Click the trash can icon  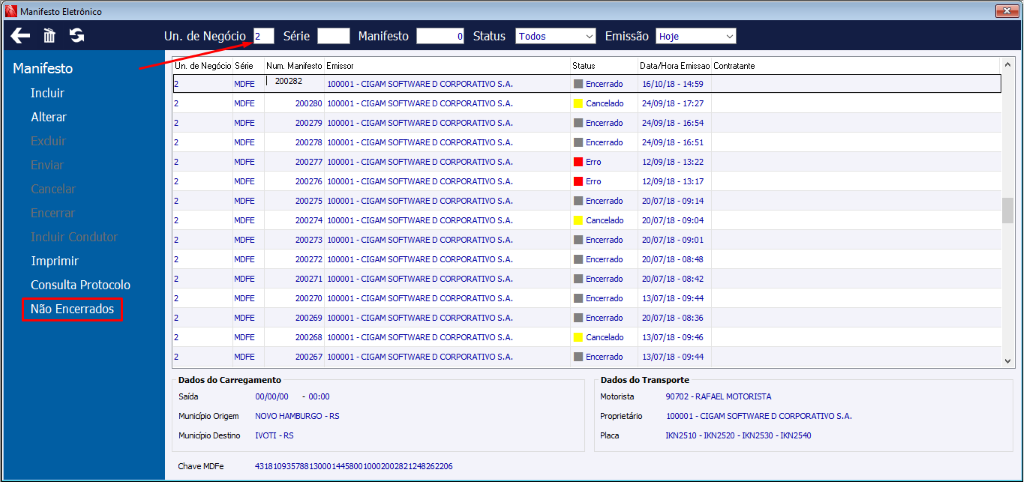(x=49, y=36)
